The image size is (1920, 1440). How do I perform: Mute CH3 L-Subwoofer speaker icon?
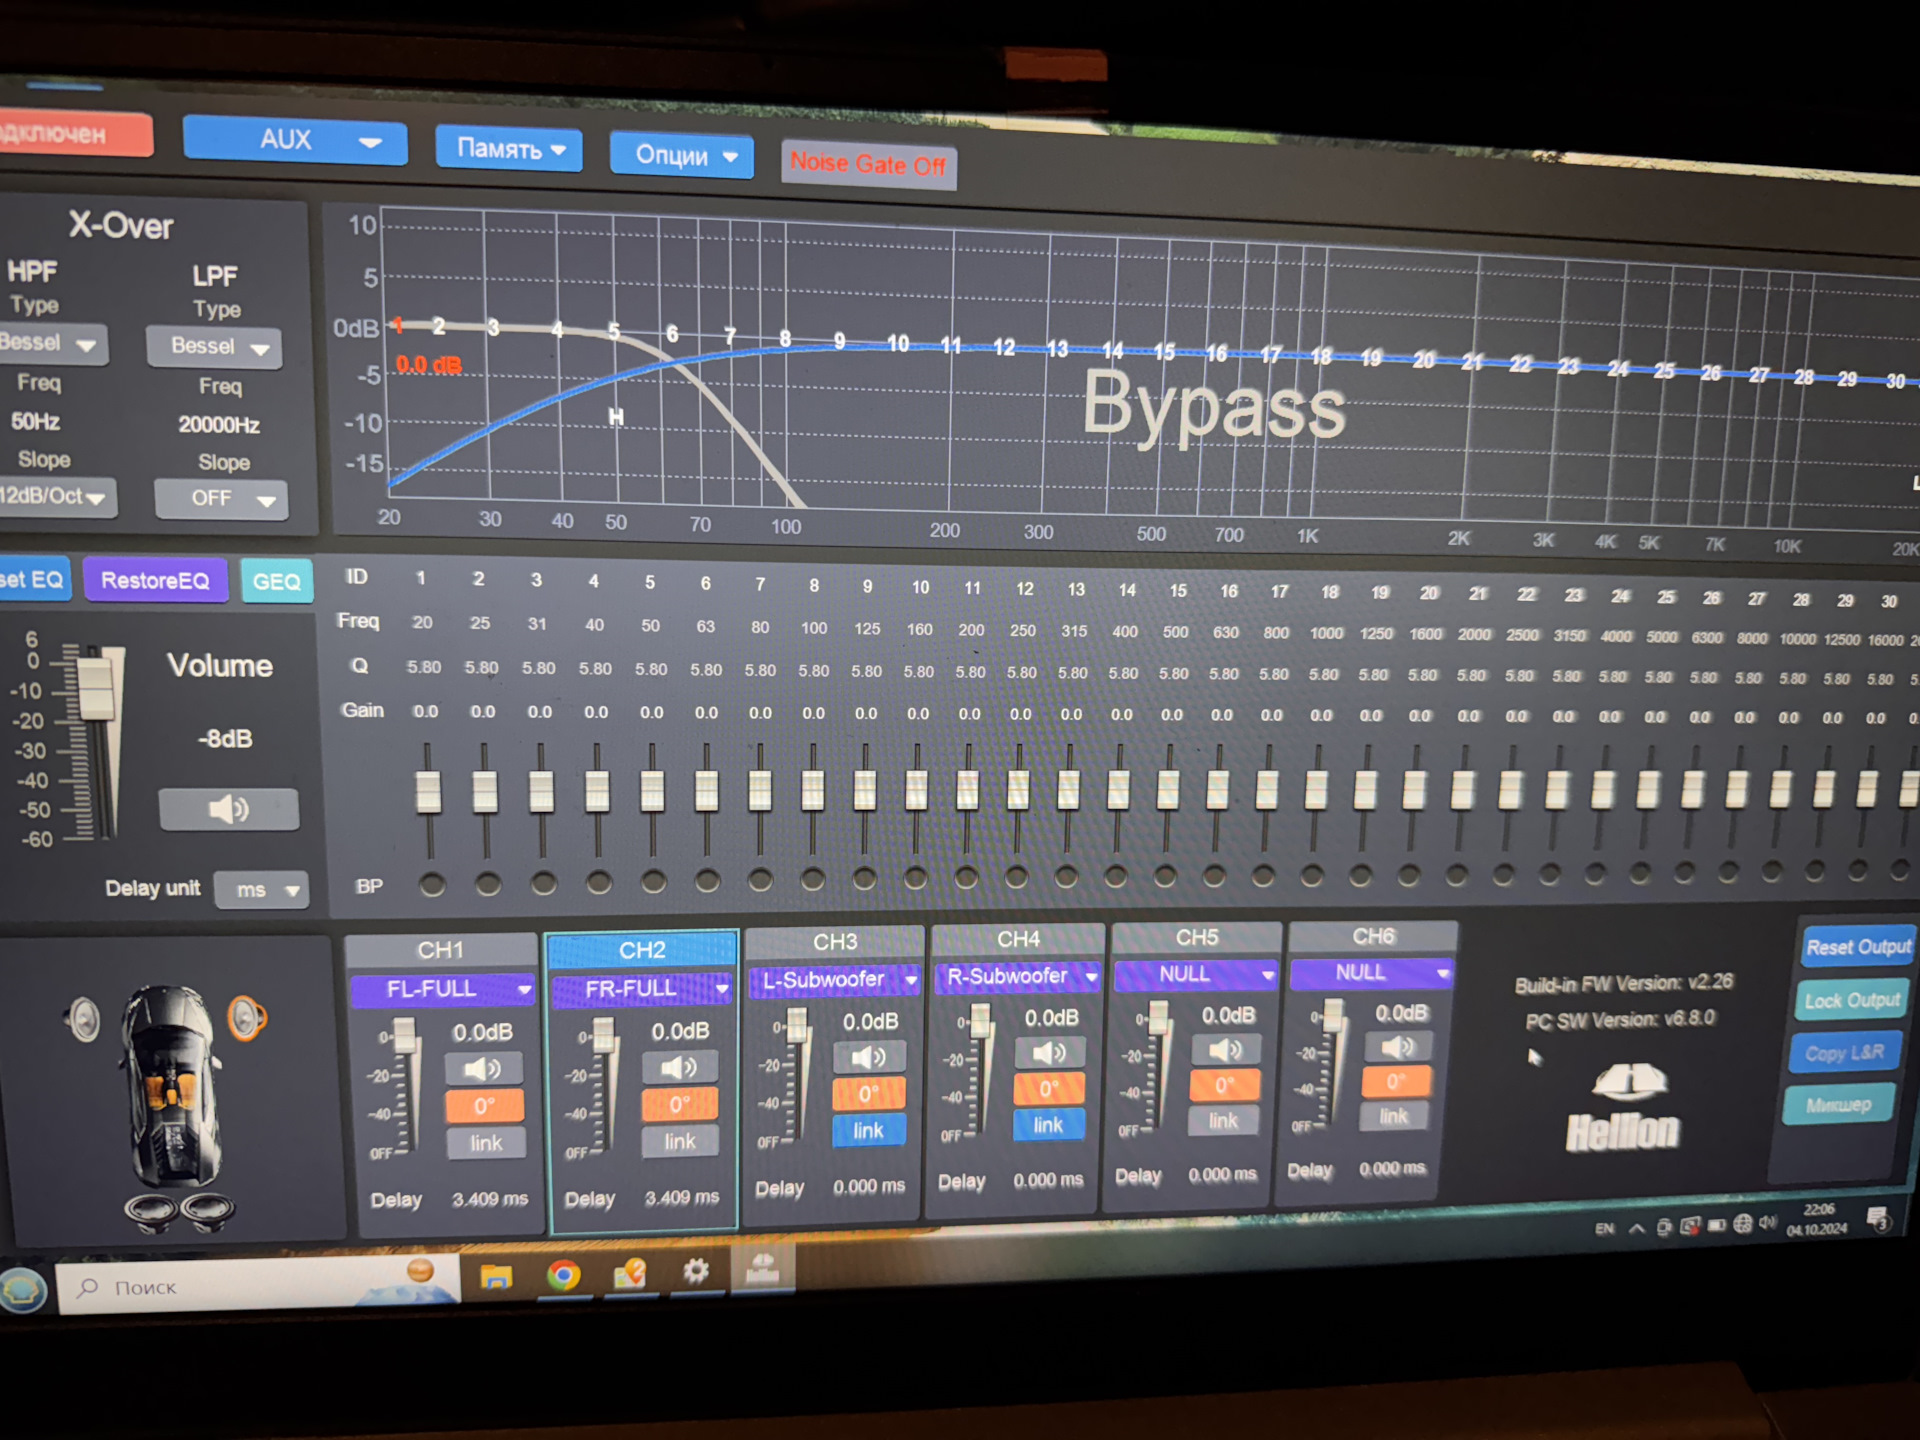868,1057
